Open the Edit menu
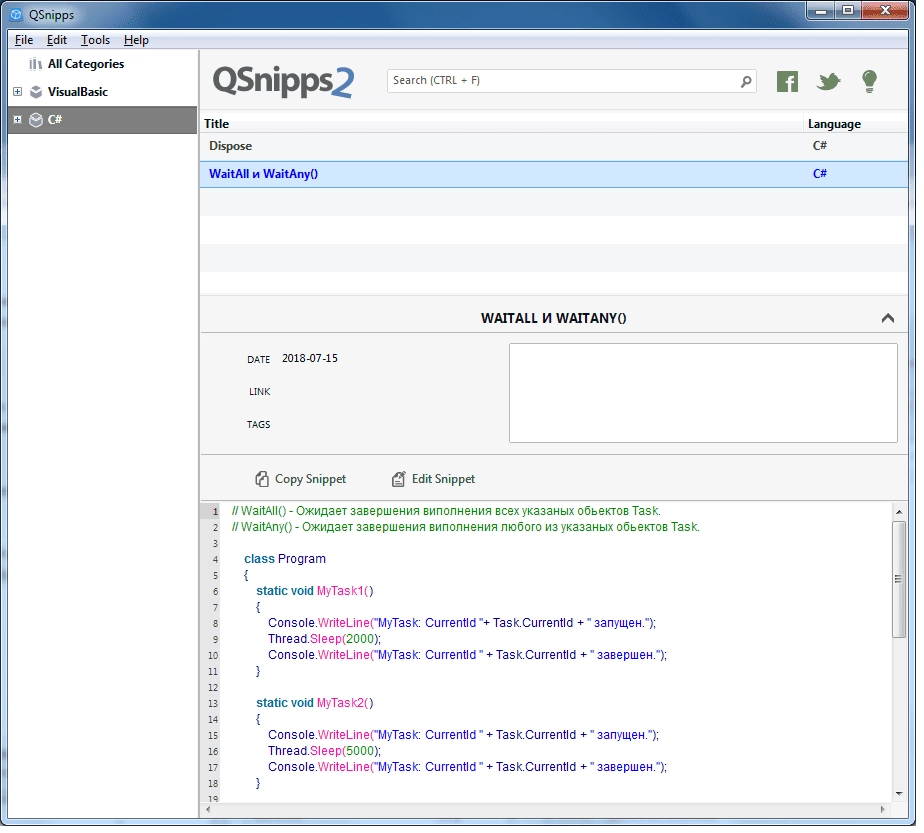The width and height of the screenshot is (924, 833). [x=57, y=40]
